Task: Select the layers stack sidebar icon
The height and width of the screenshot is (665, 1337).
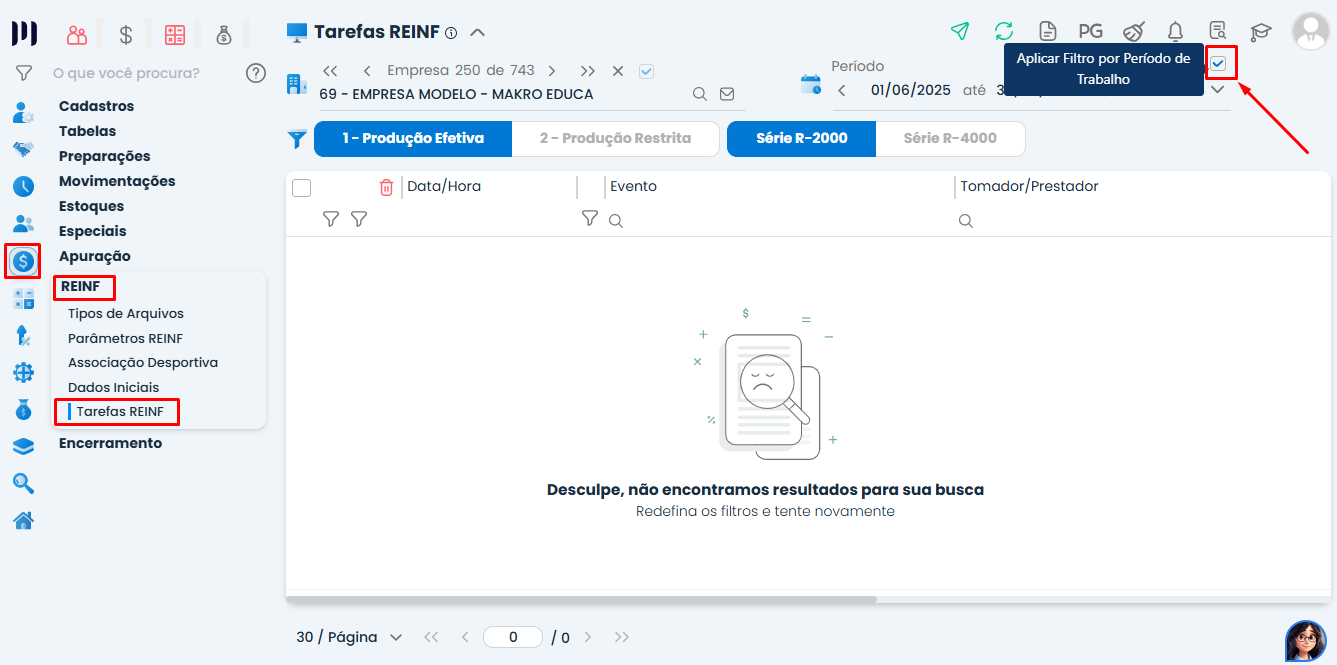Action: (x=23, y=447)
